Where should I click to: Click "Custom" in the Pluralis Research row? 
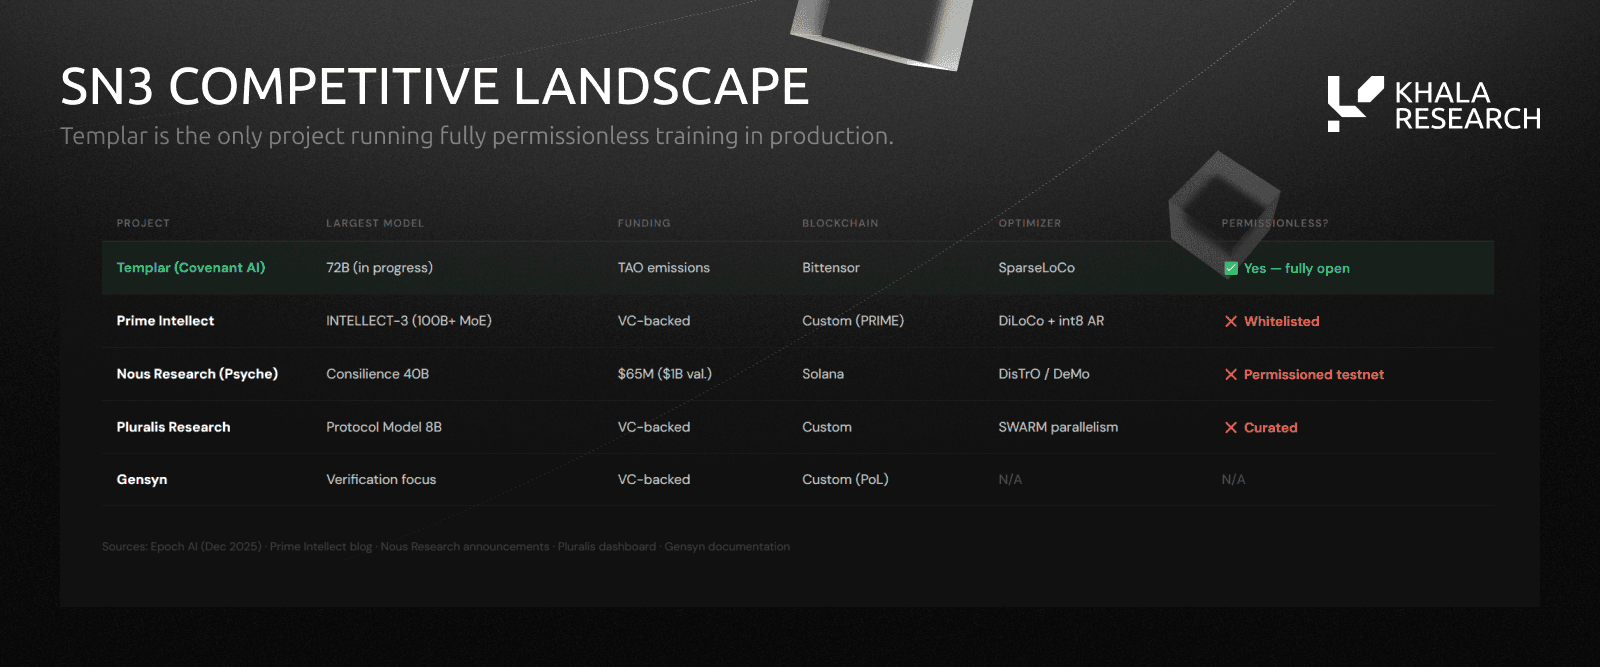[827, 426]
